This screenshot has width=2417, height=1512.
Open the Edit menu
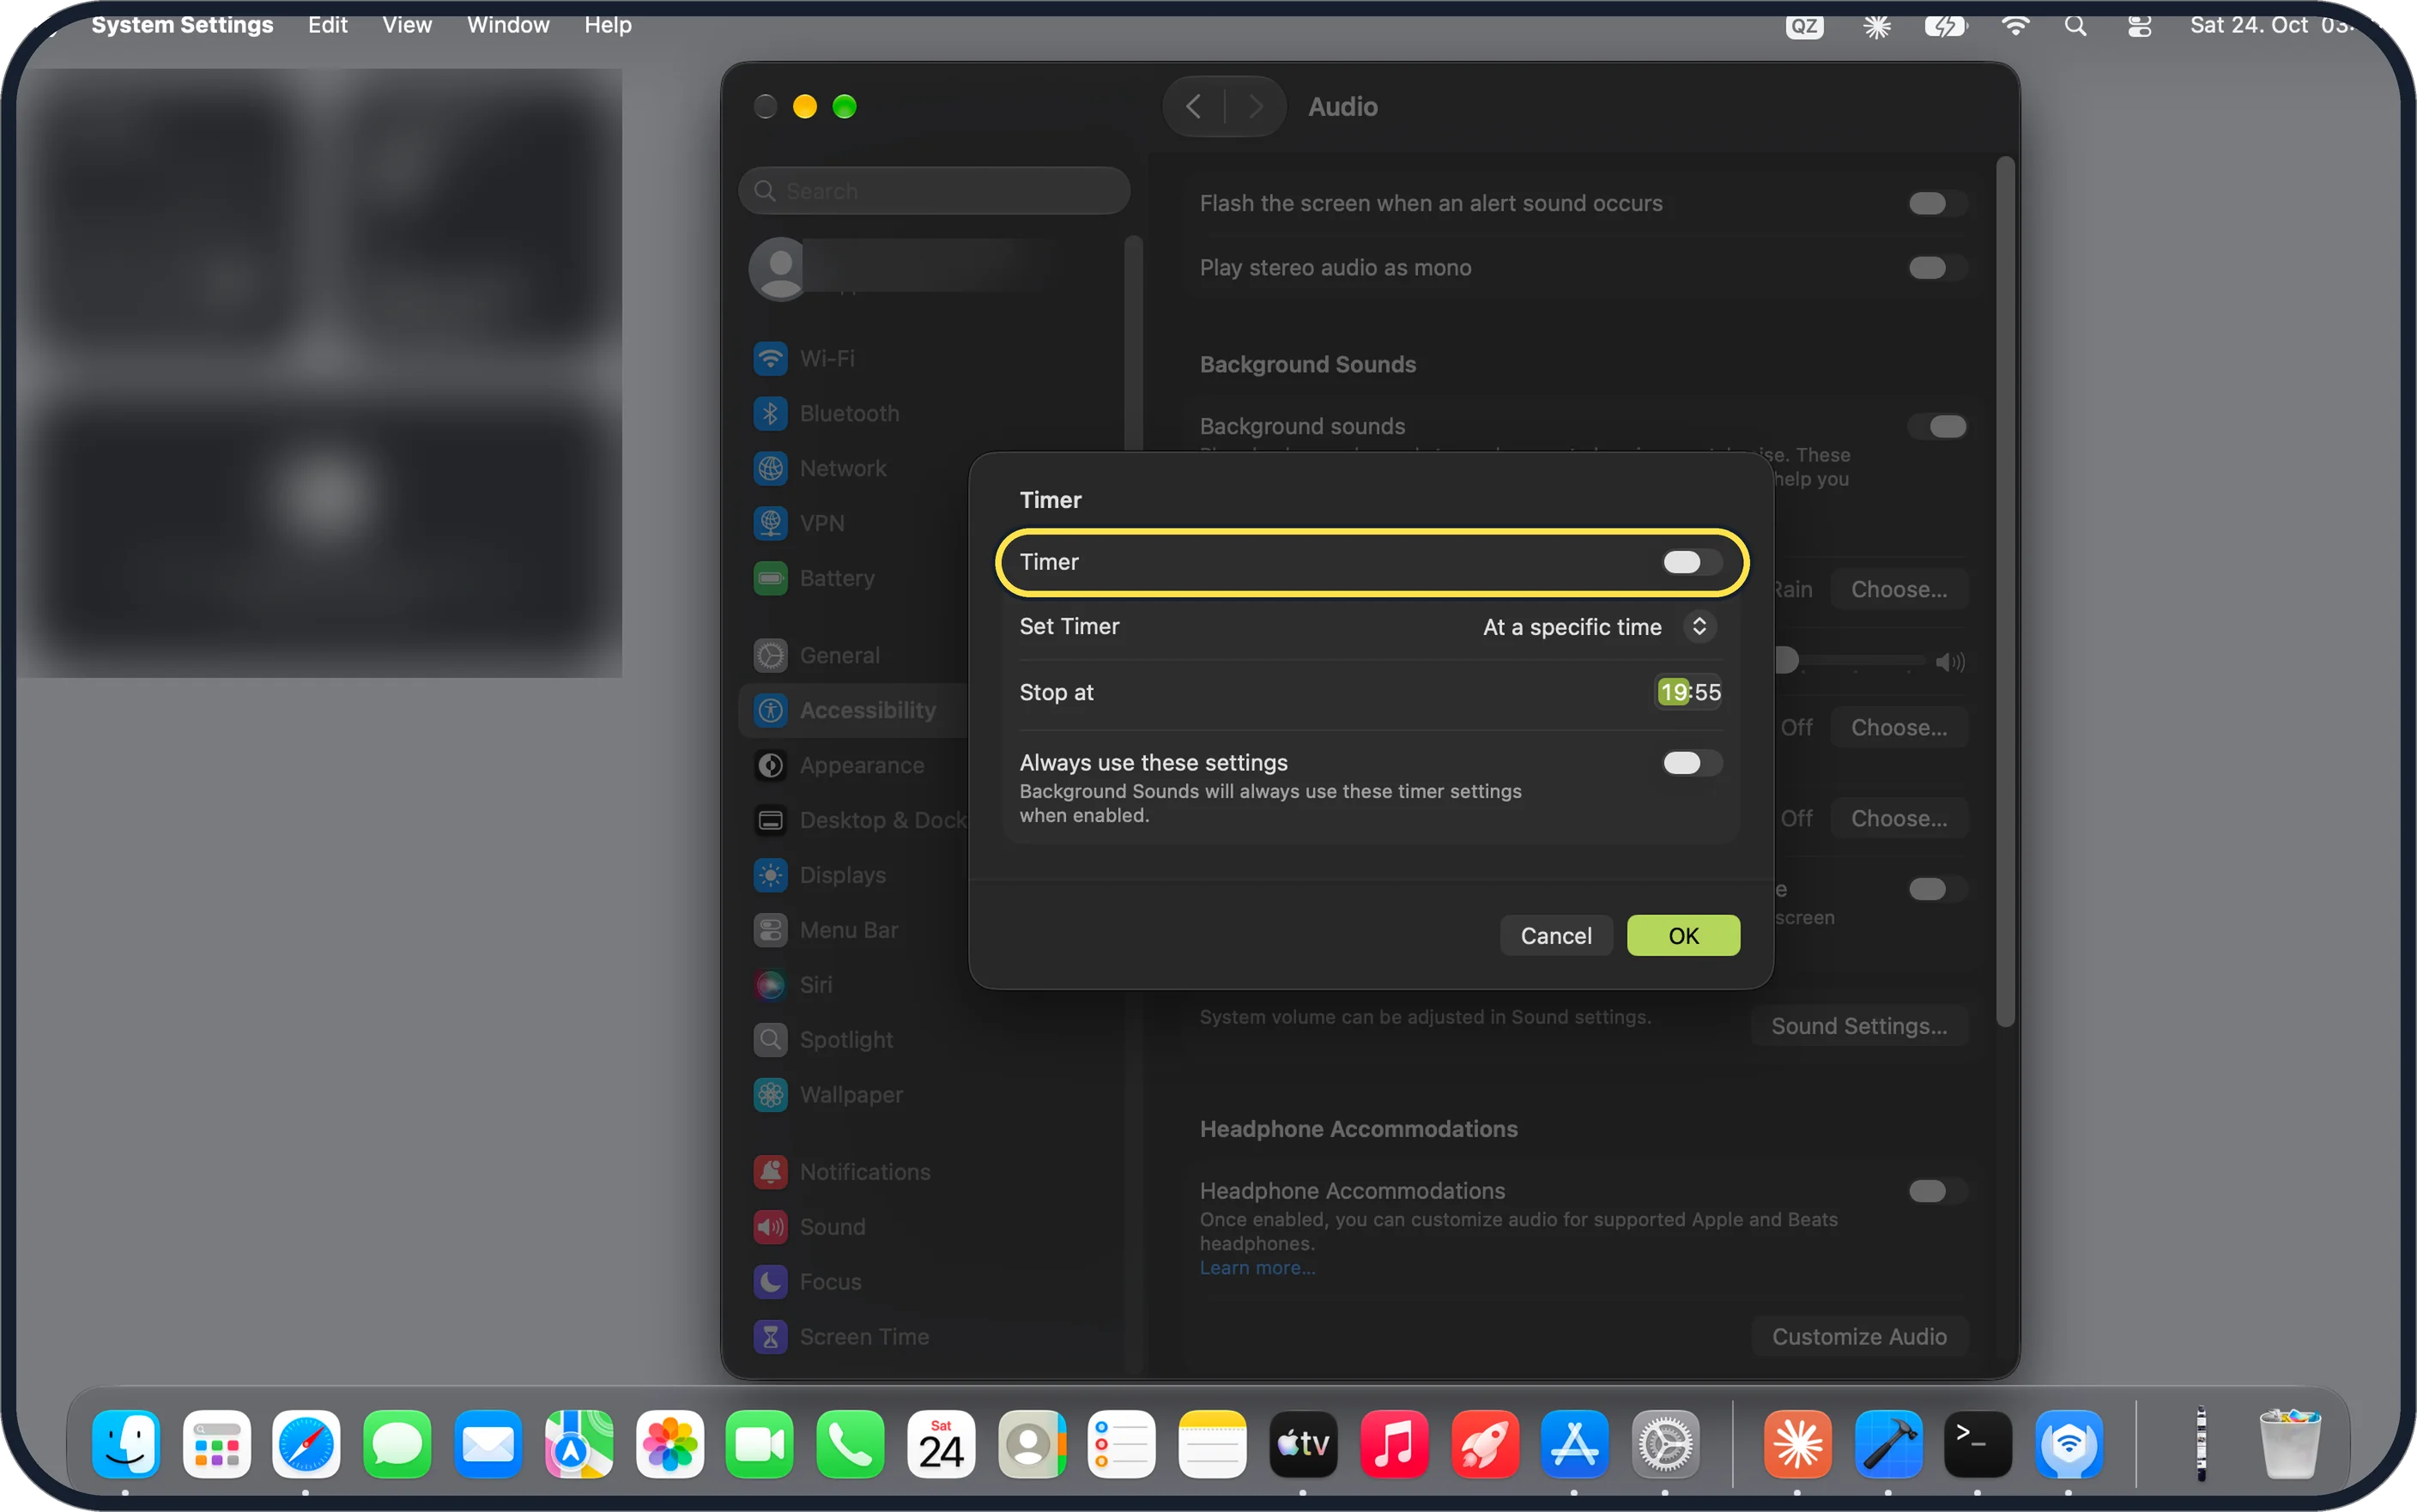tap(328, 25)
